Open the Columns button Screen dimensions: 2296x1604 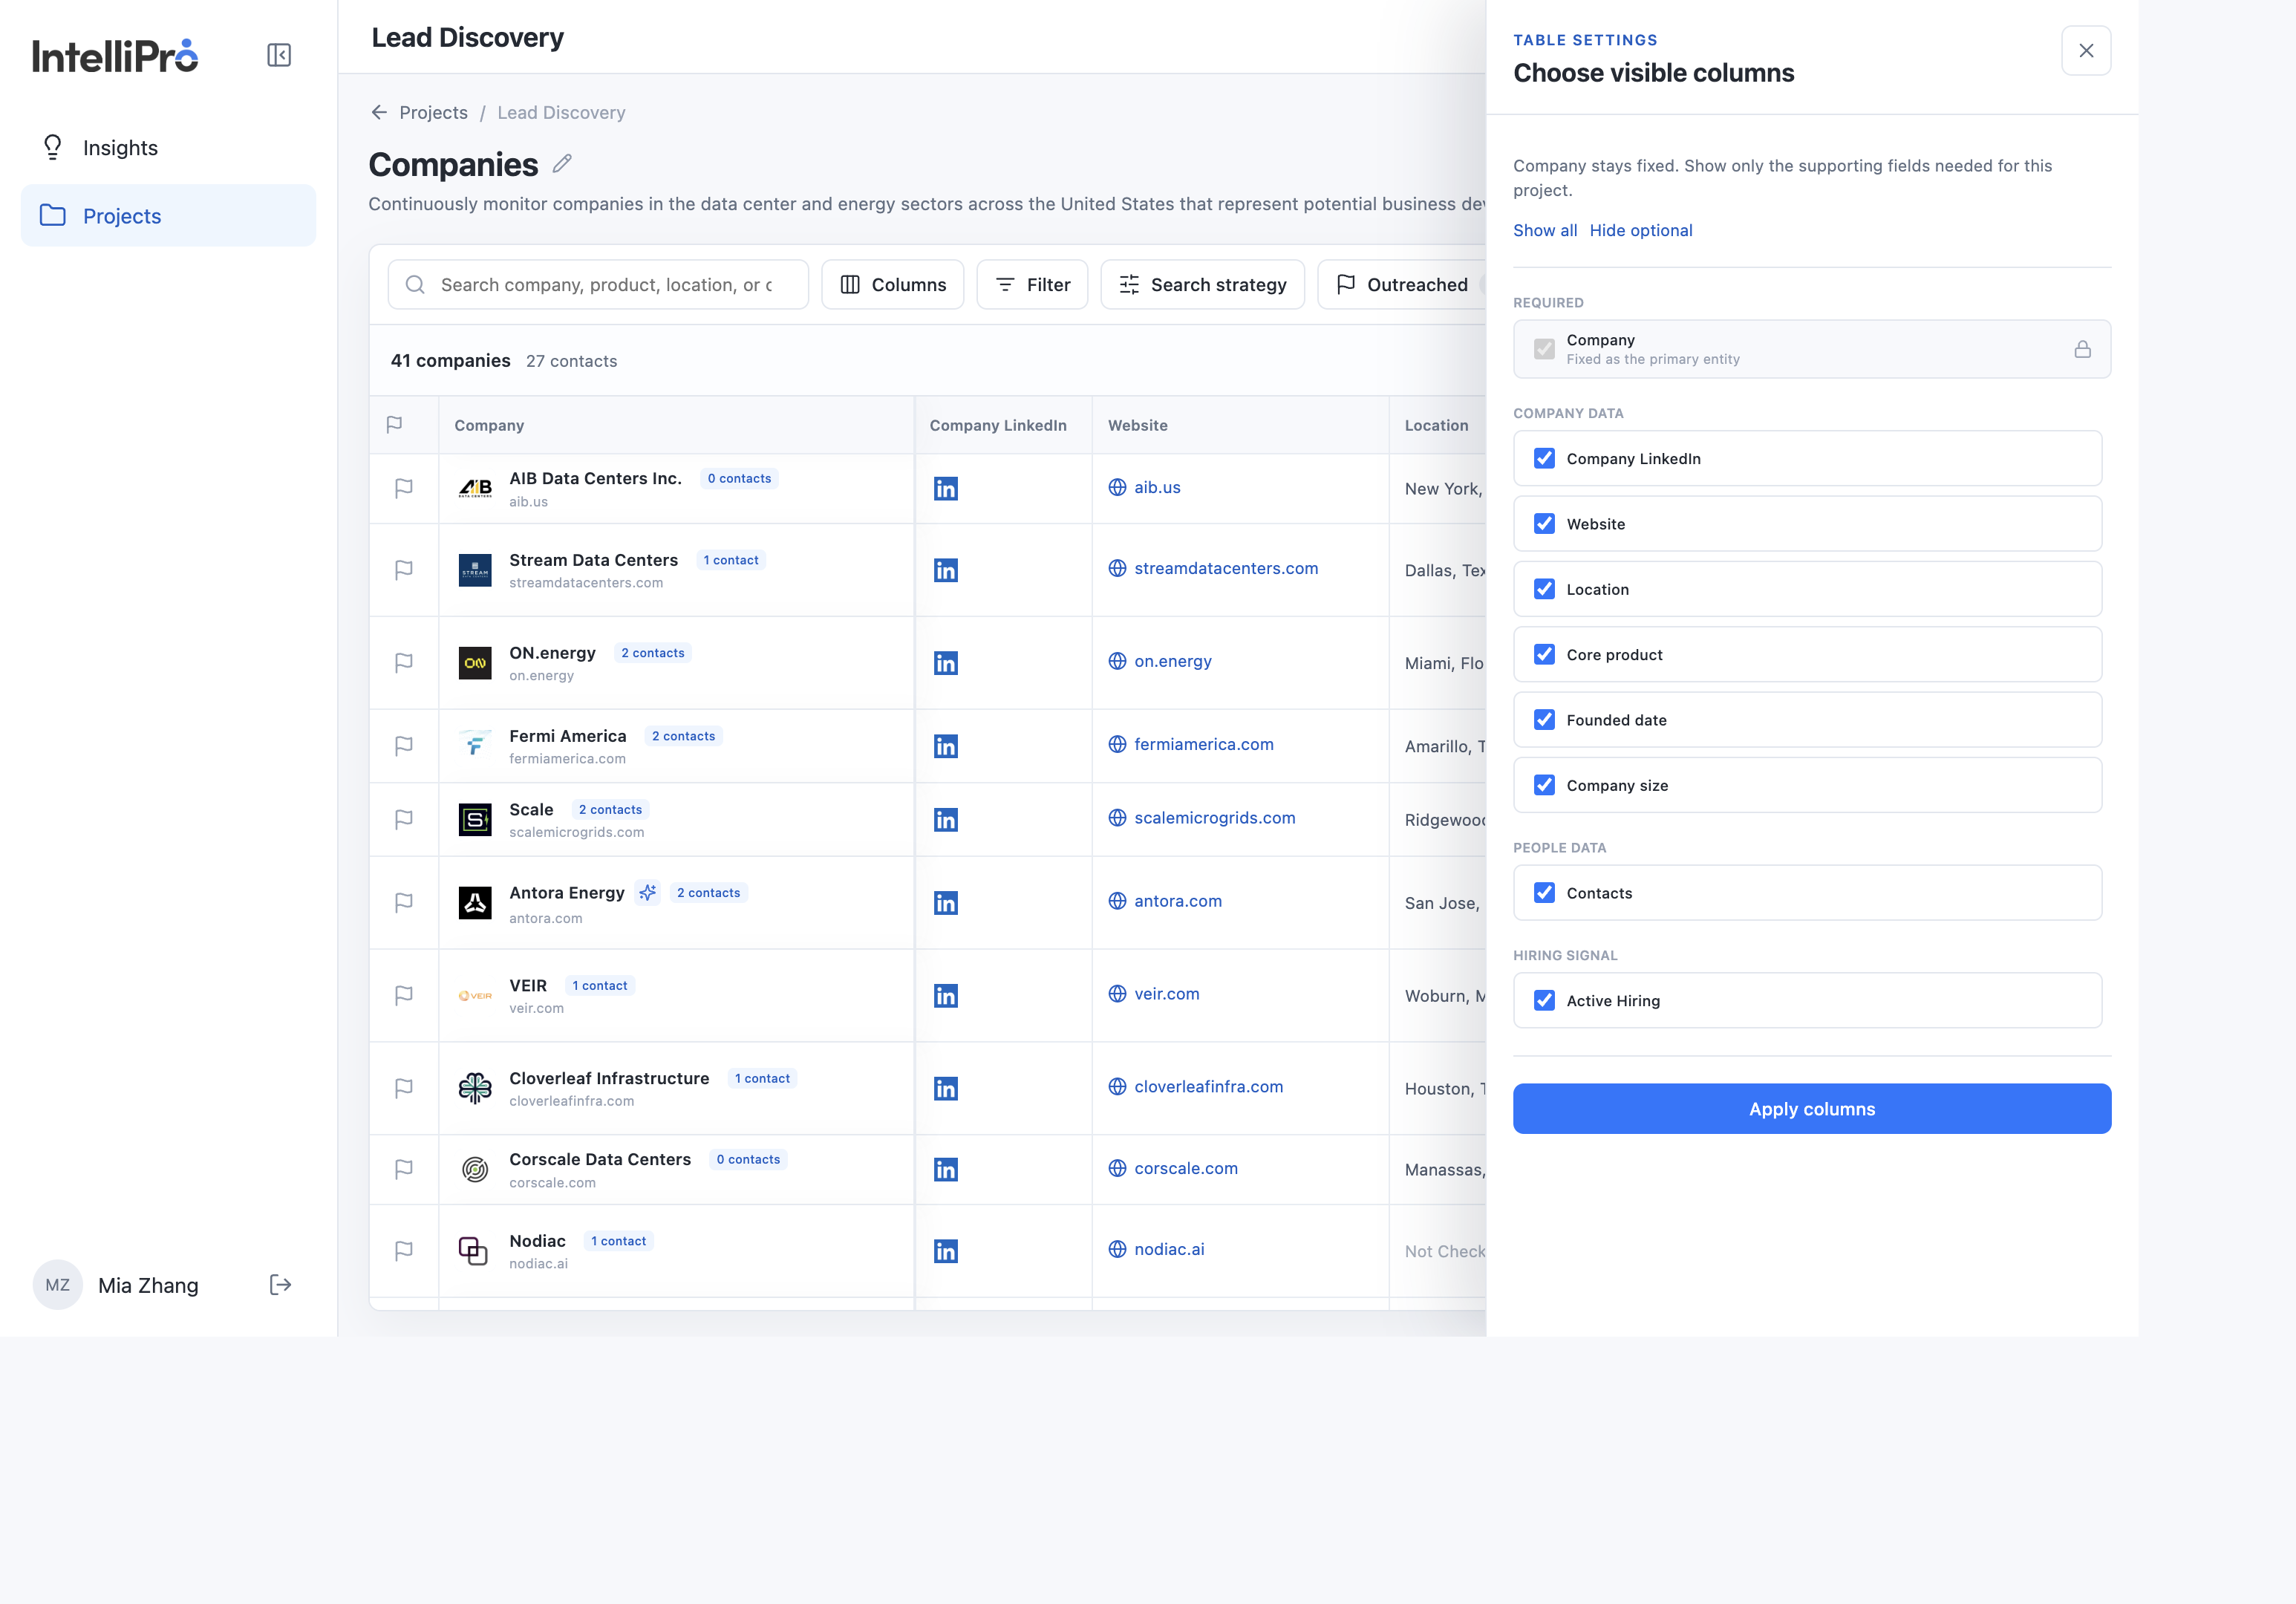tap(892, 285)
